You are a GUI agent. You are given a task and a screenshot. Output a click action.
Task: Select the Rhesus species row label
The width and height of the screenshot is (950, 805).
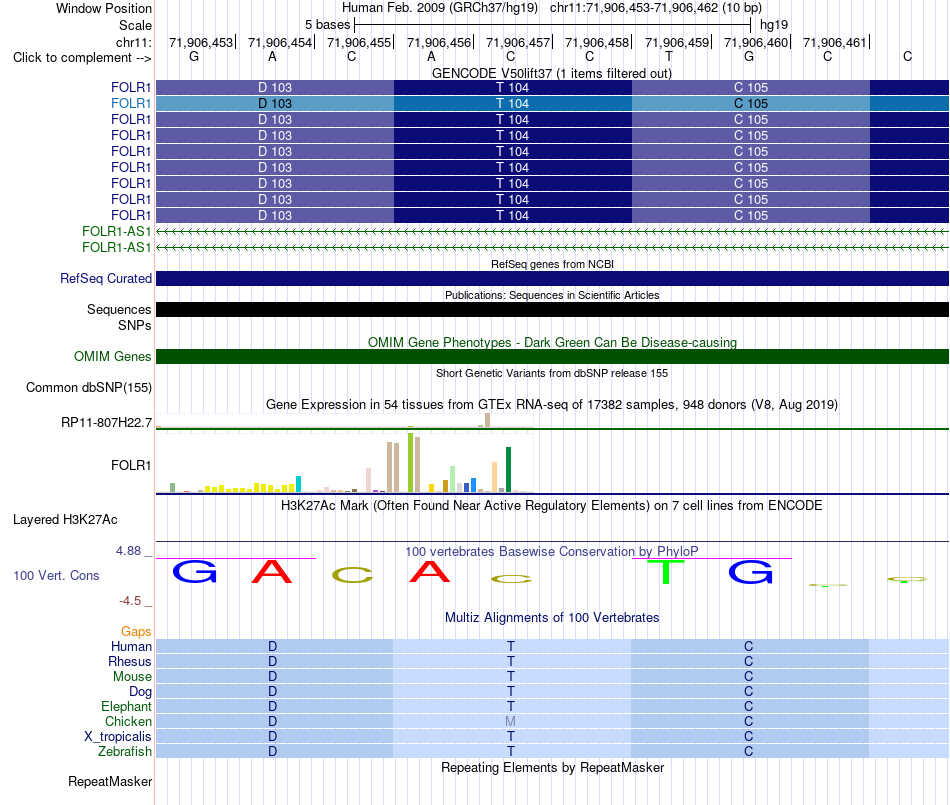[x=130, y=661]
